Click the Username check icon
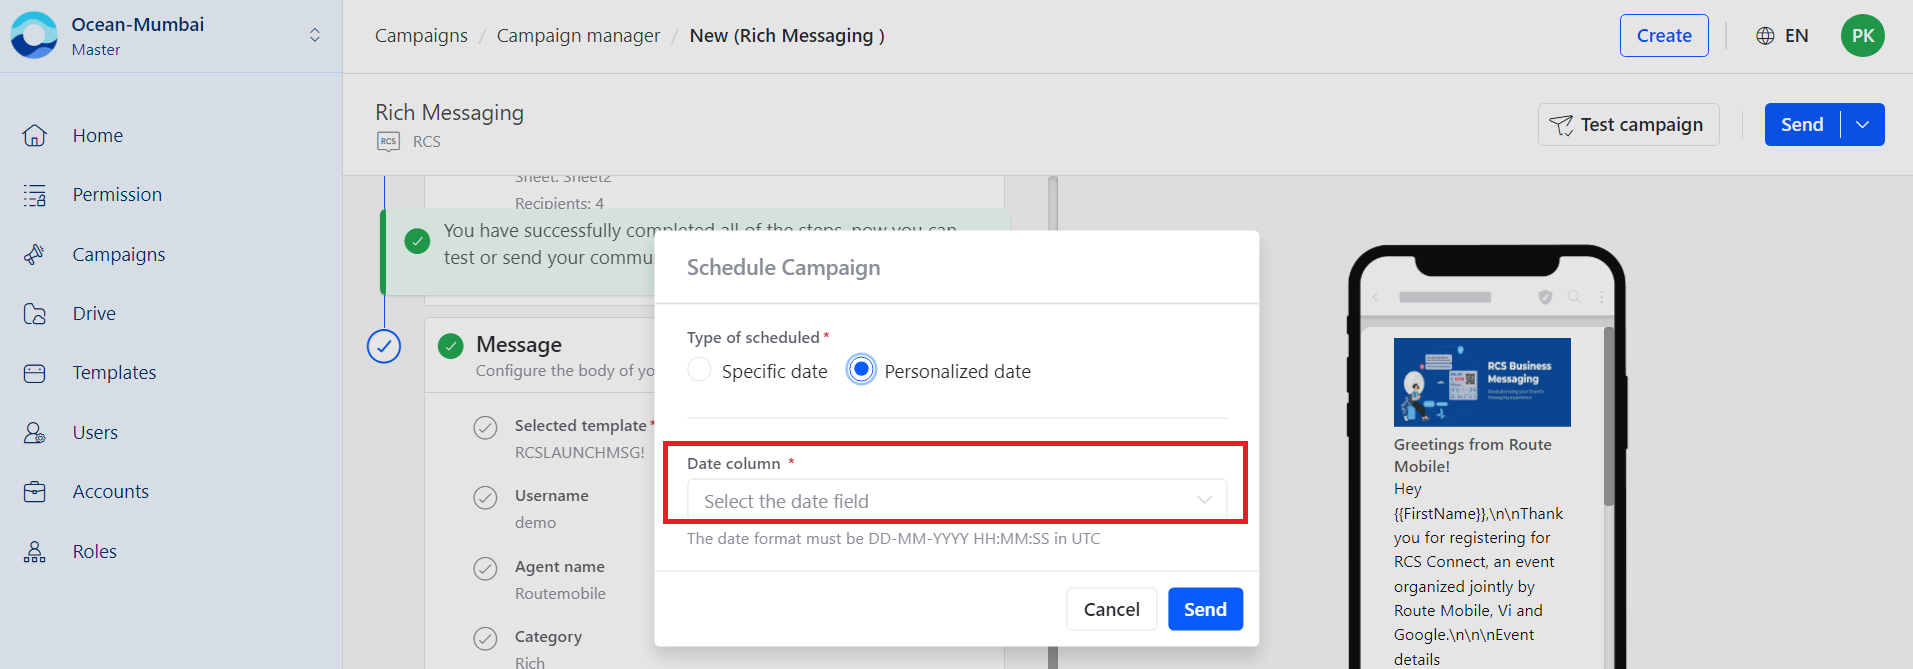 click(x=485, y=498)
